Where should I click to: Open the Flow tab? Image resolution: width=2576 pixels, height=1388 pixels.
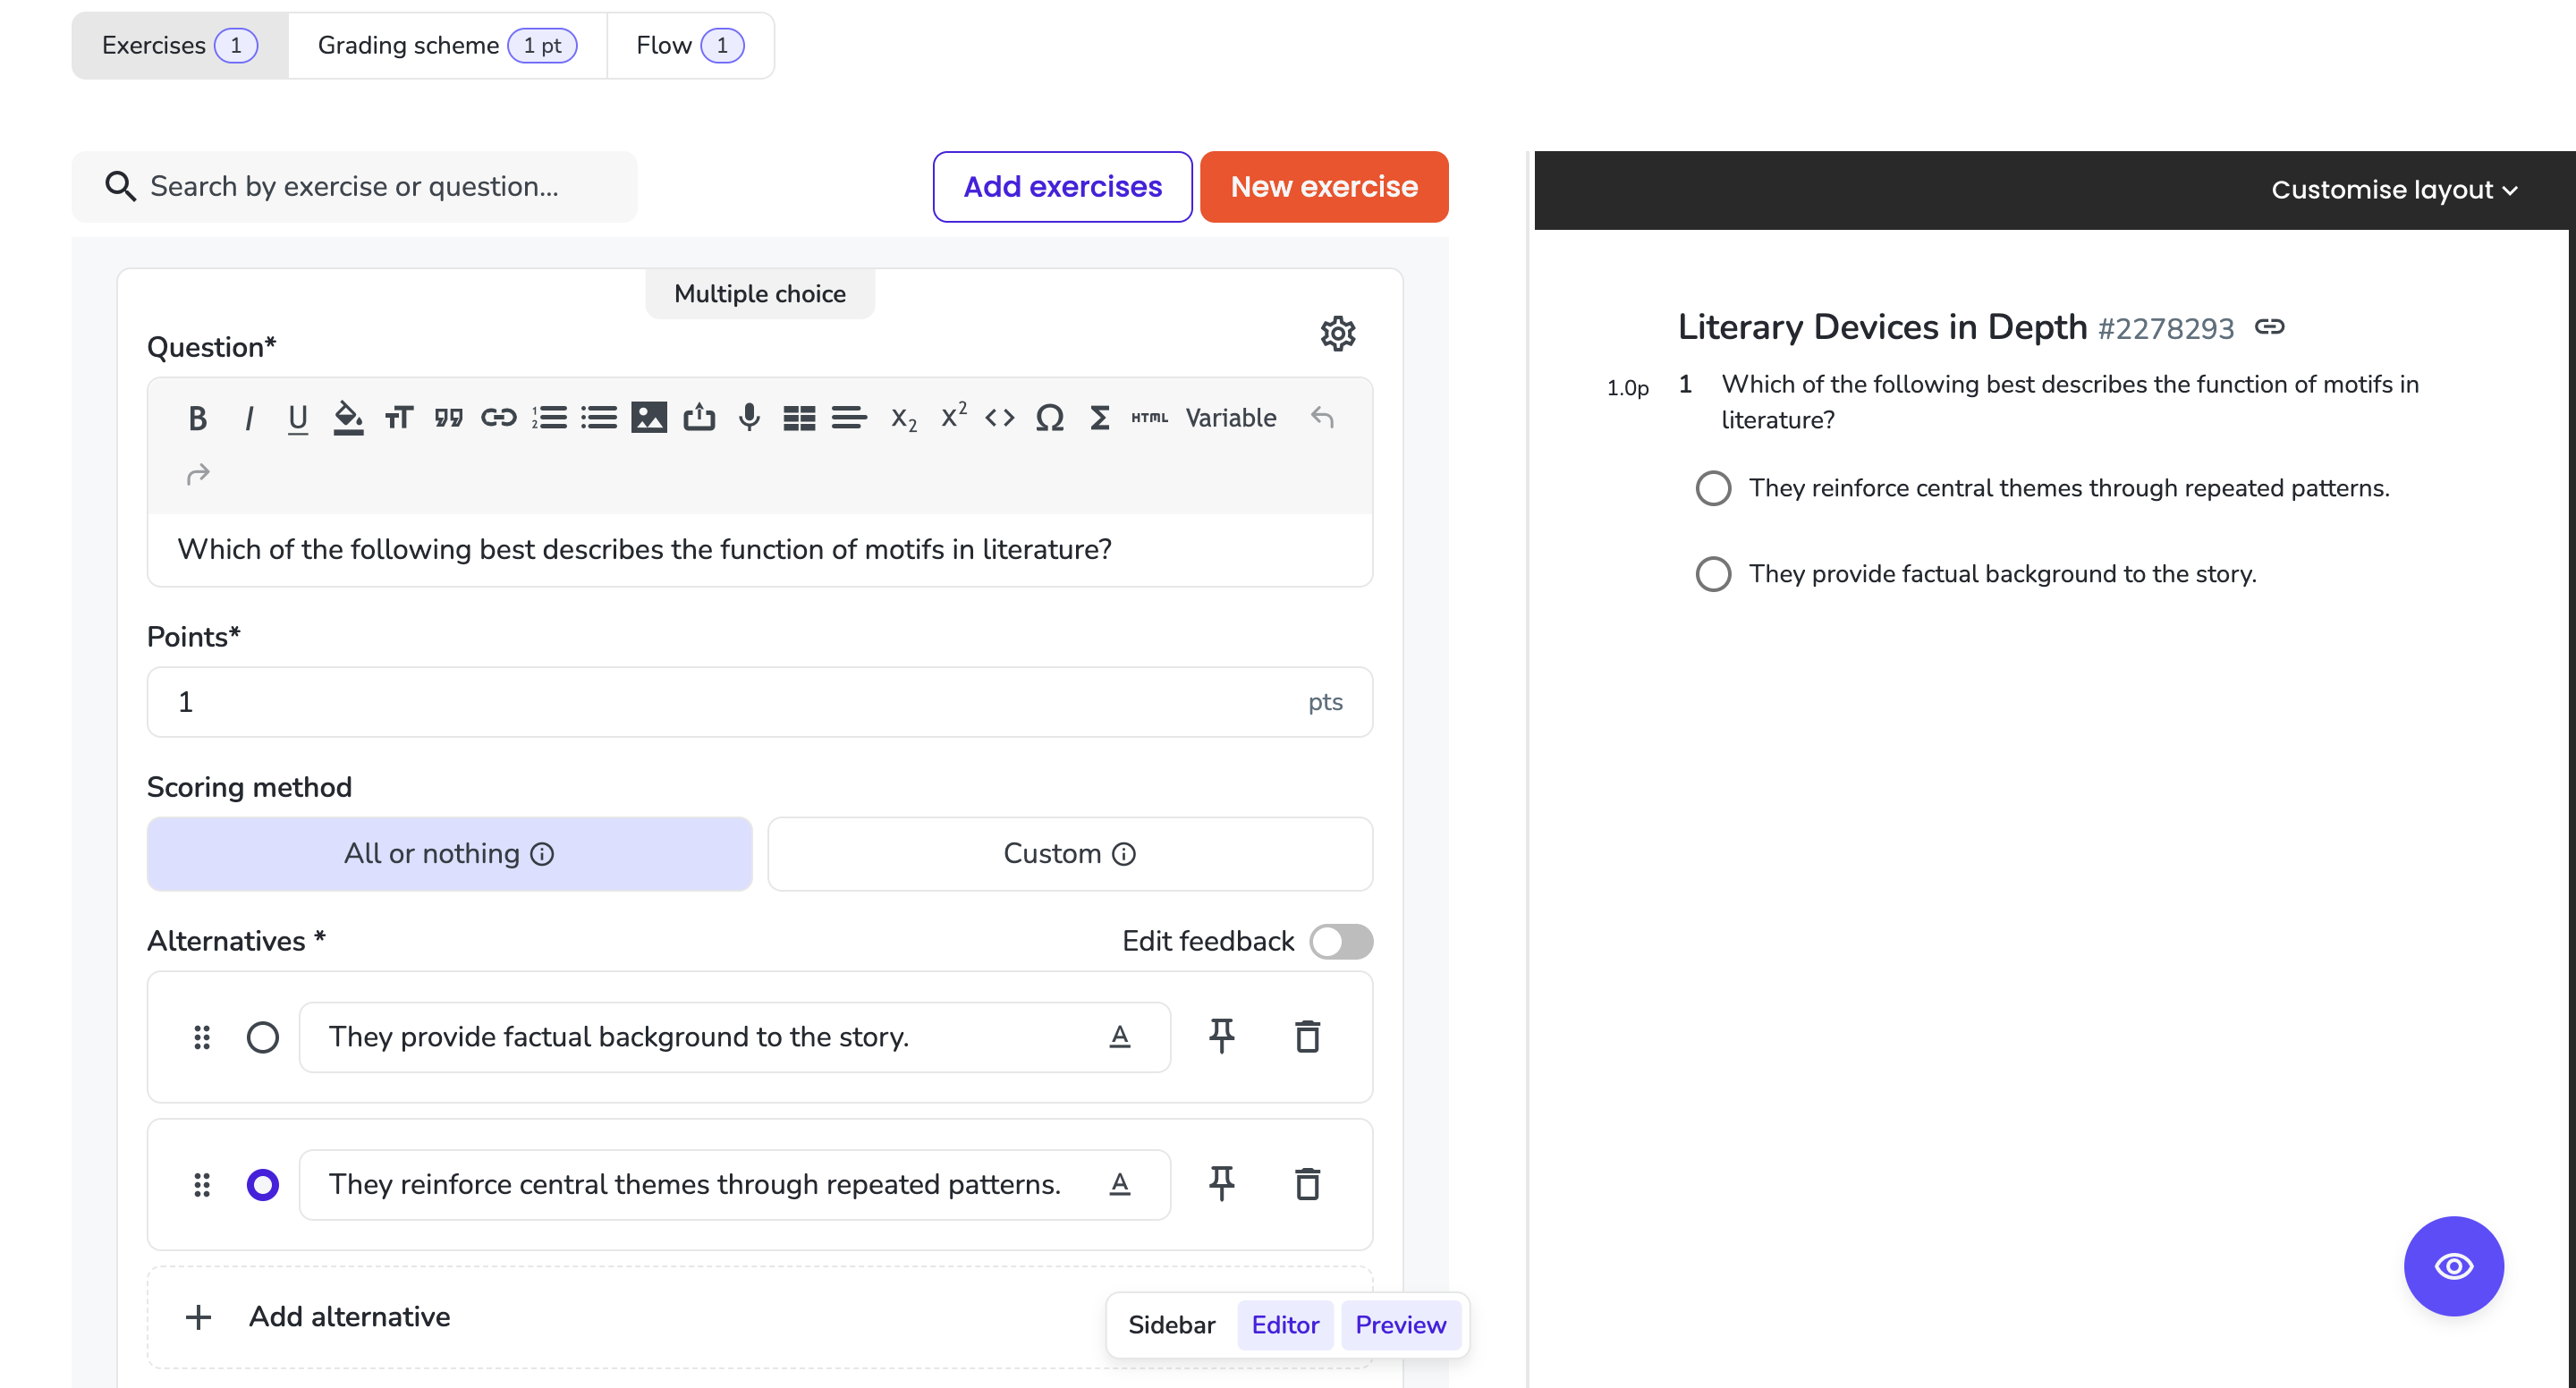[x=690, y=45]
